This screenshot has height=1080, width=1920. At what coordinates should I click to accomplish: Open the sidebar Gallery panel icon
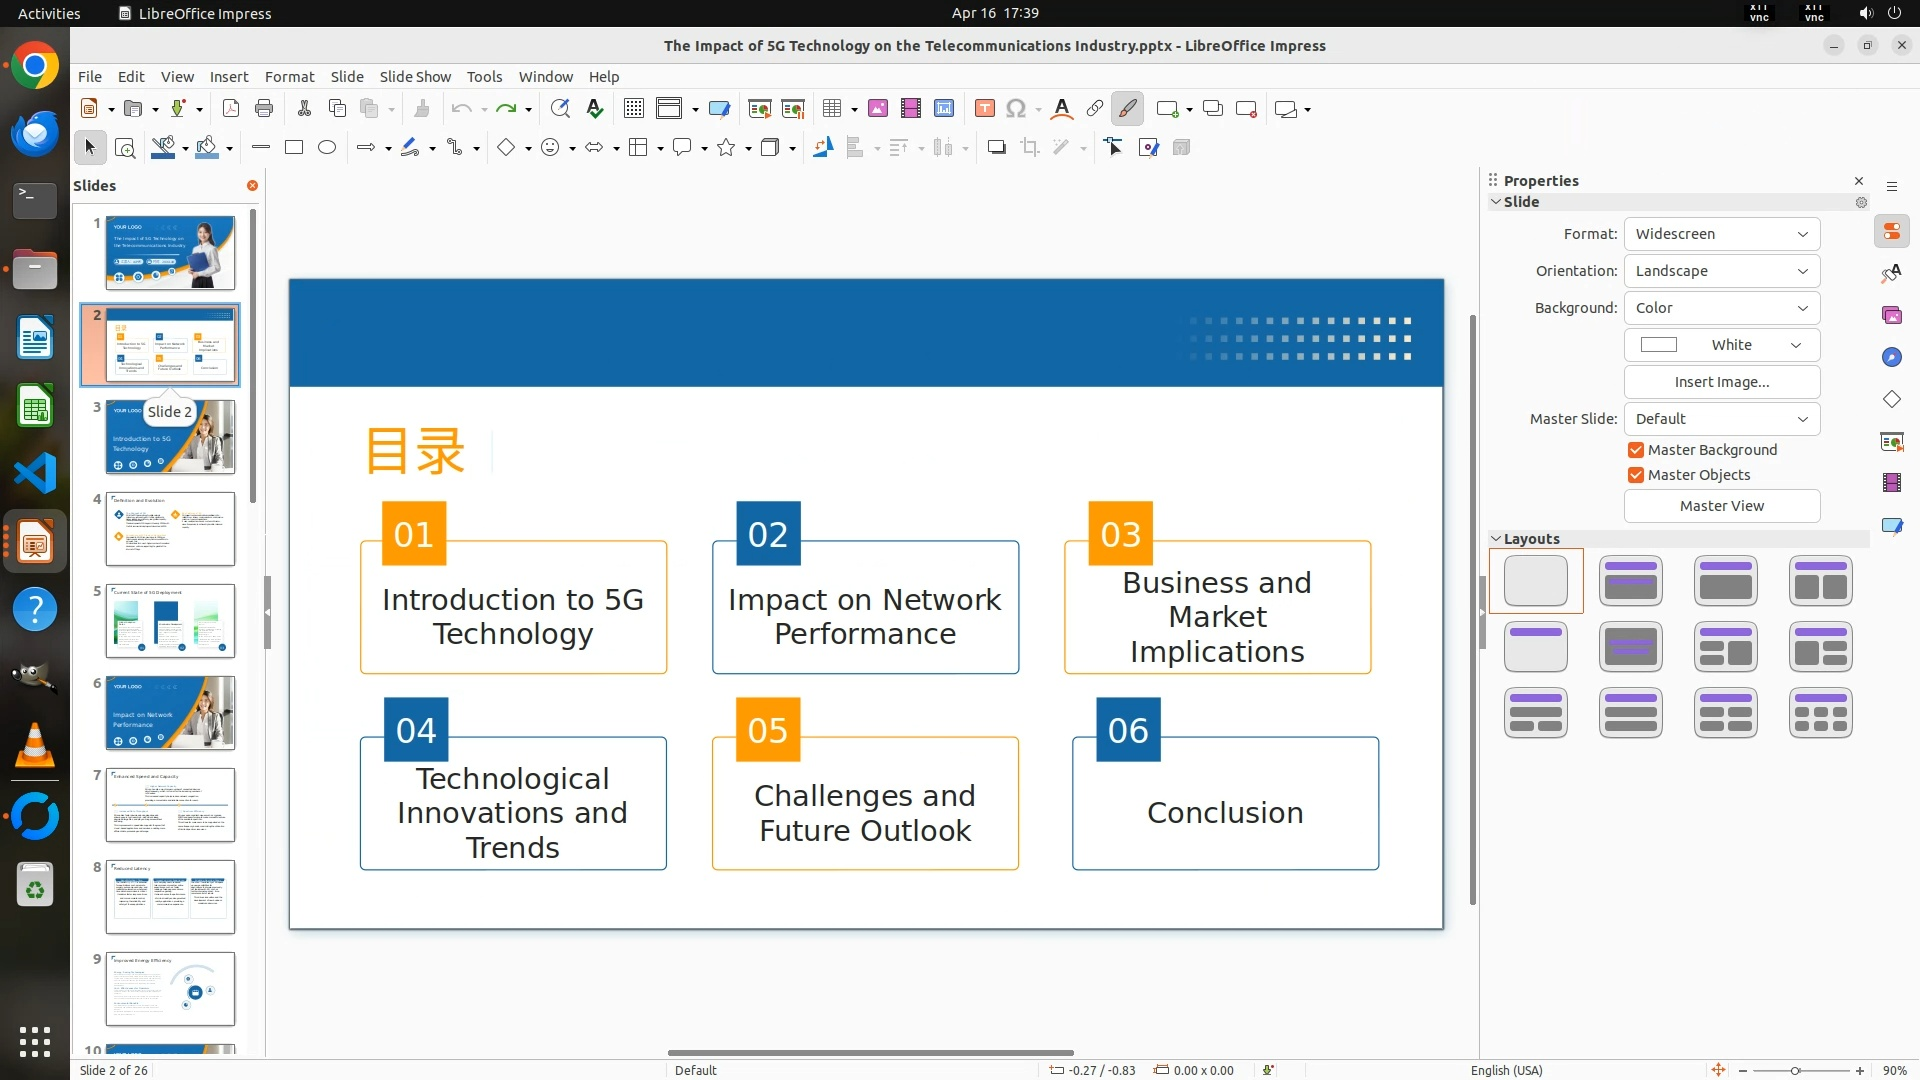[1891, 316]
